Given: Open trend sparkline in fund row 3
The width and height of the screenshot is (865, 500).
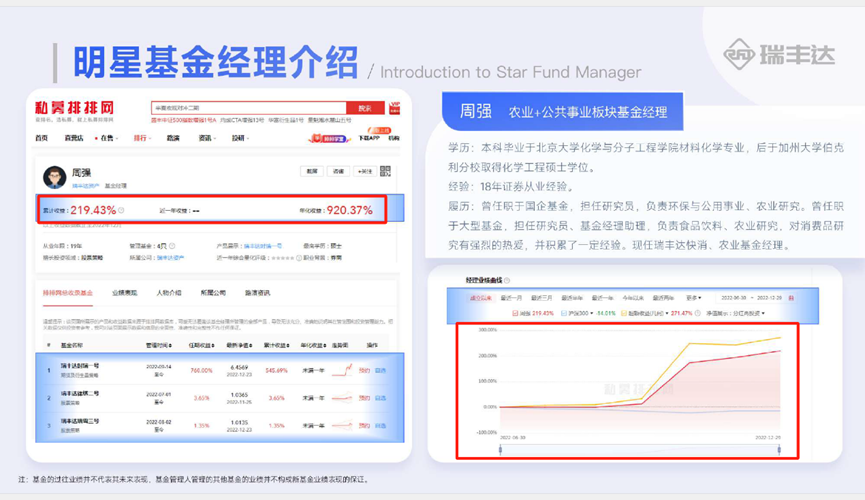Looking at the screenshot, I should 342,425.
